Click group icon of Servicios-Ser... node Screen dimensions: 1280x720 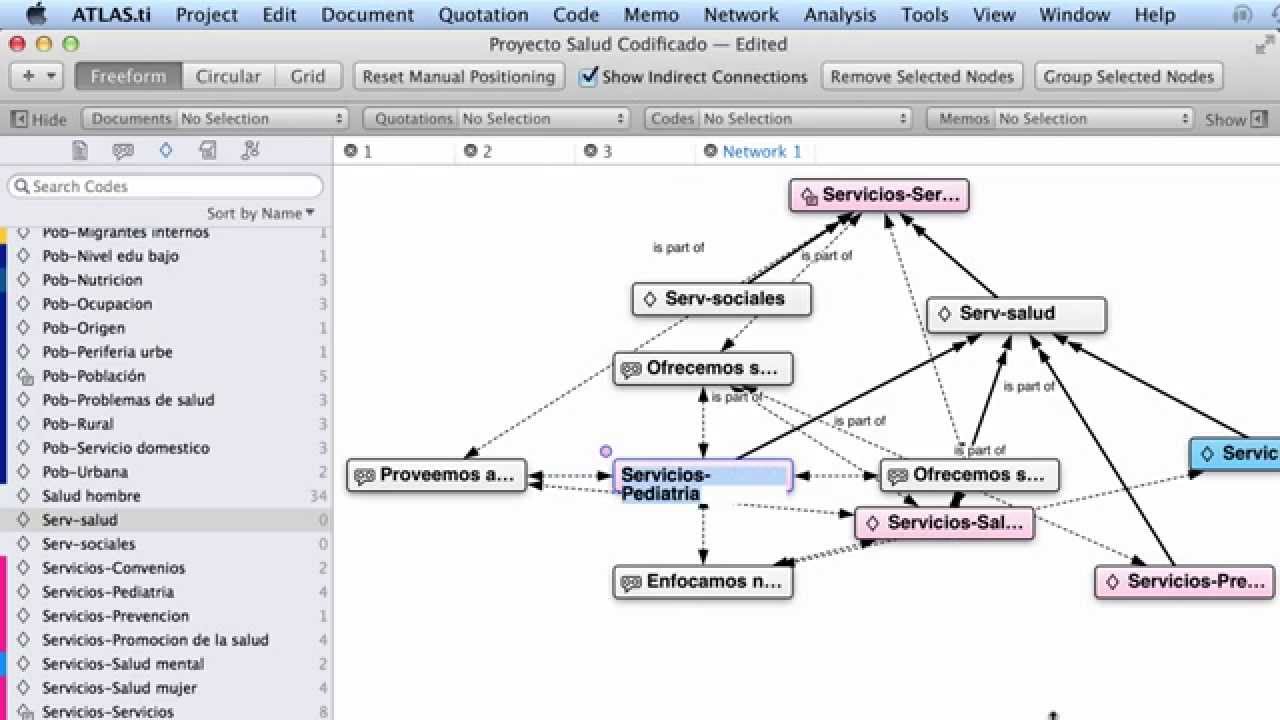(808, 196)
